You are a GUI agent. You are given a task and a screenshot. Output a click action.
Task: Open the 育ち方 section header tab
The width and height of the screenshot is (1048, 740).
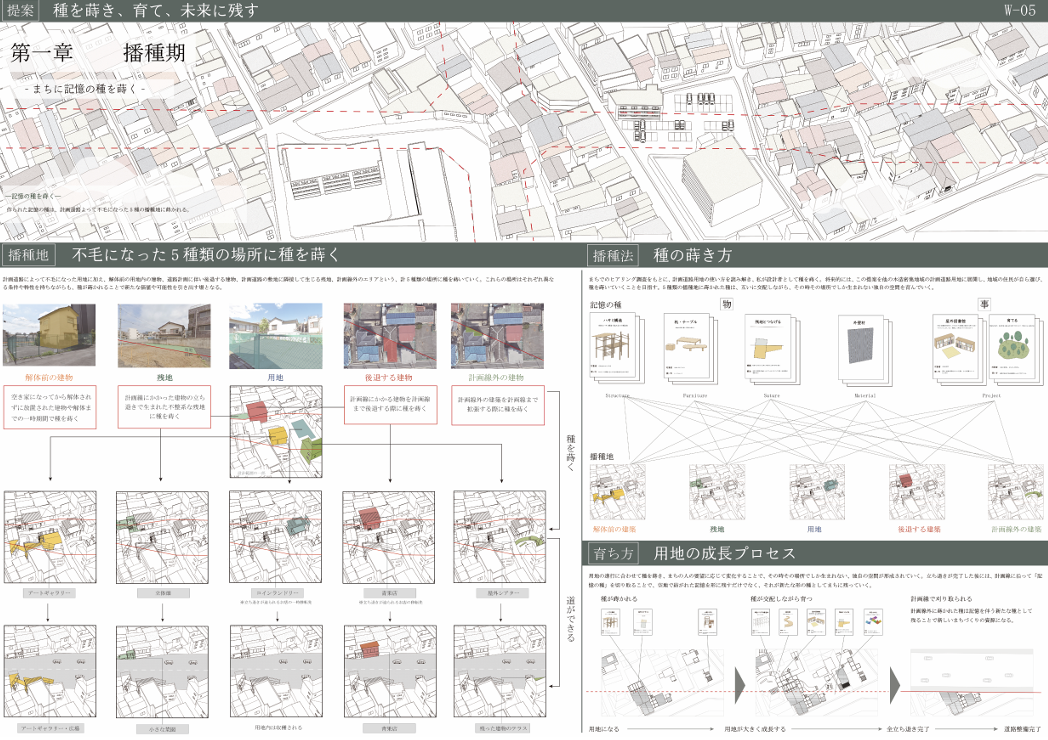click(613, 552)
